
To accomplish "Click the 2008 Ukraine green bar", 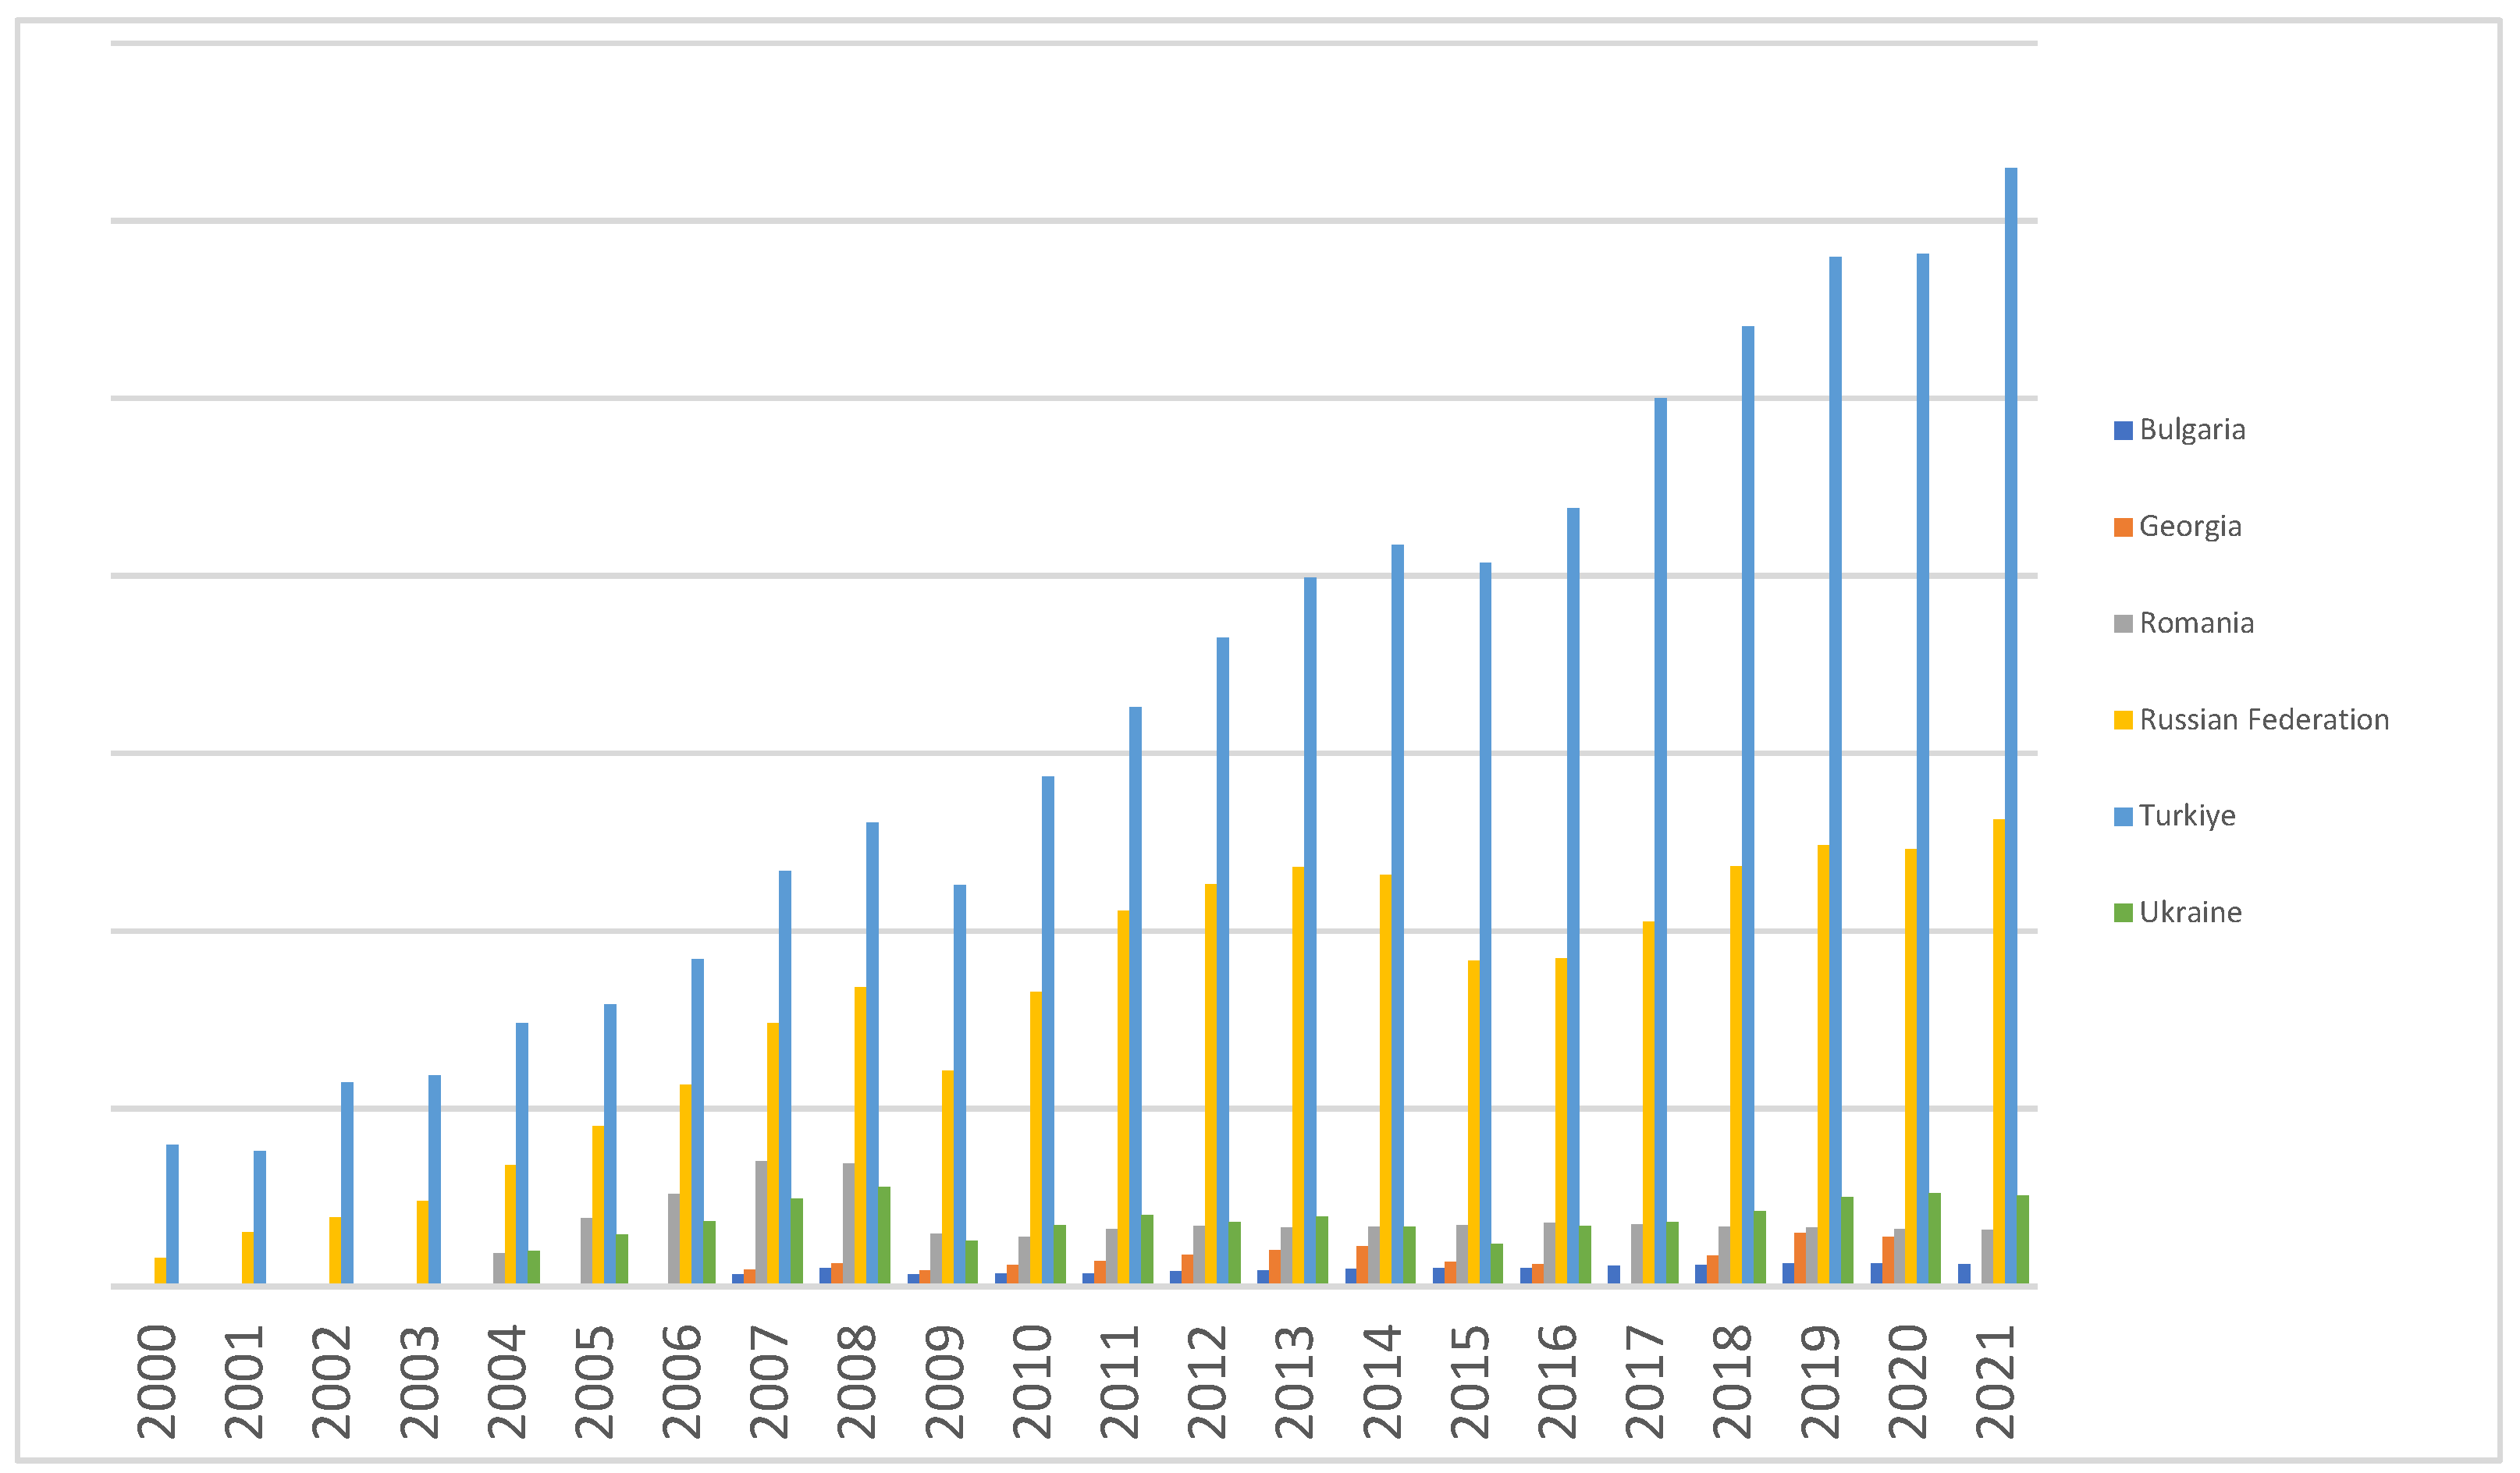I will (x=884, y=1235).
